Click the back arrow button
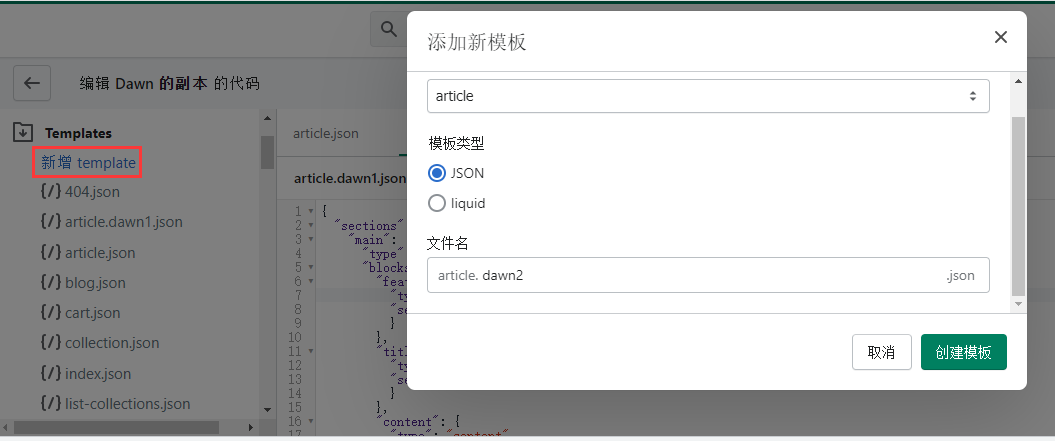This screenshot has width=1055, height=441. coord(31,83)
